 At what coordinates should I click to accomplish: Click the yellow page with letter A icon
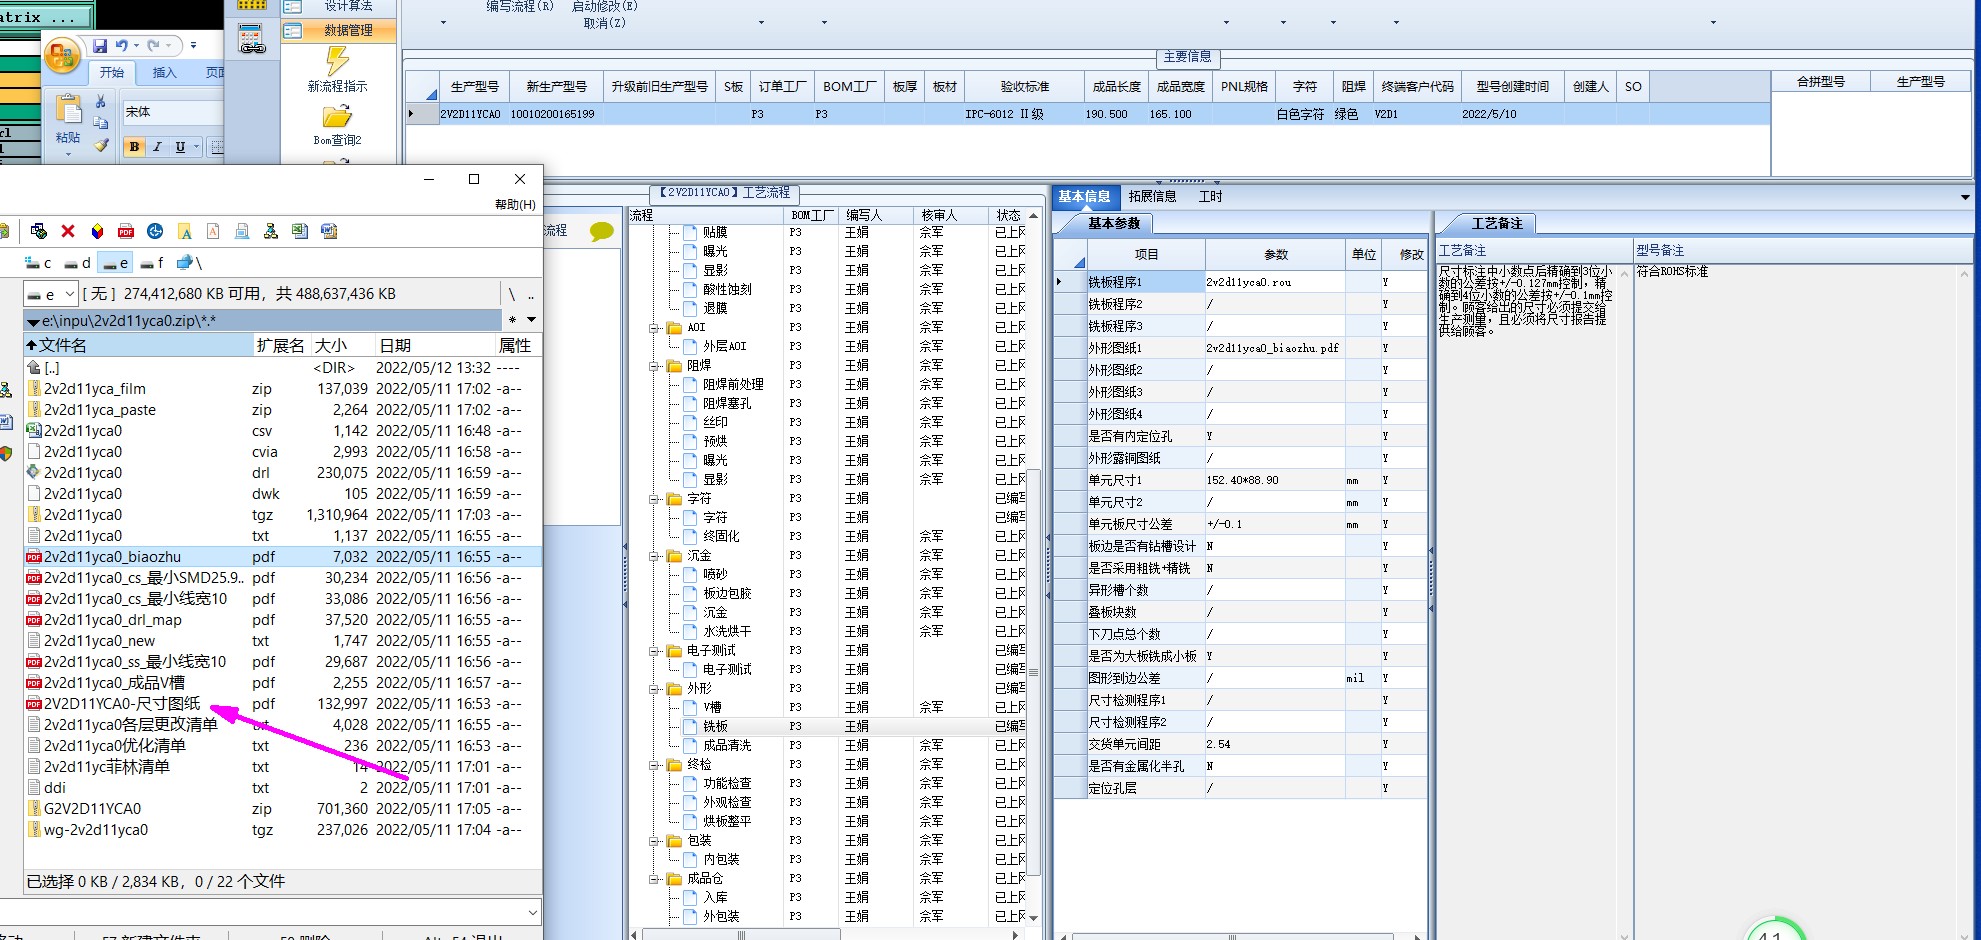click(x=184, y=231)
